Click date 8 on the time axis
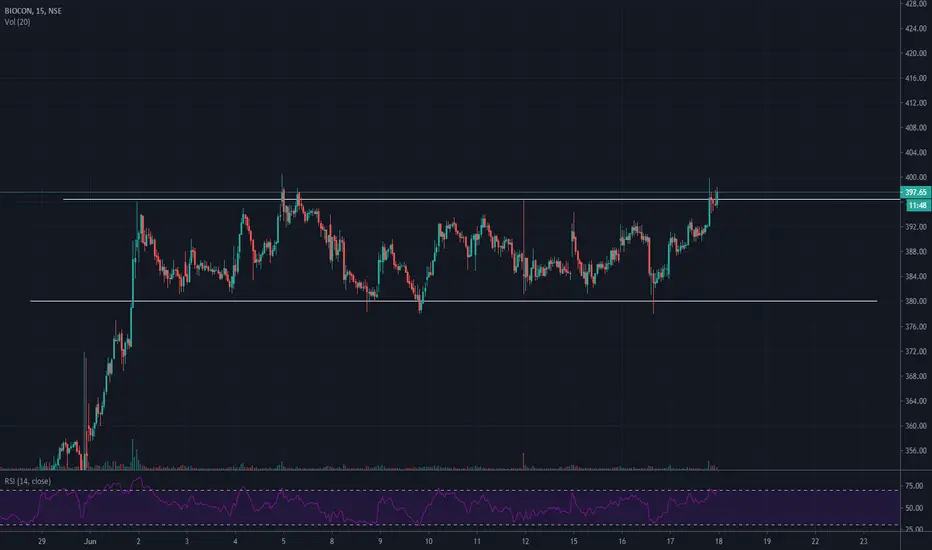 tap(332, 542)
